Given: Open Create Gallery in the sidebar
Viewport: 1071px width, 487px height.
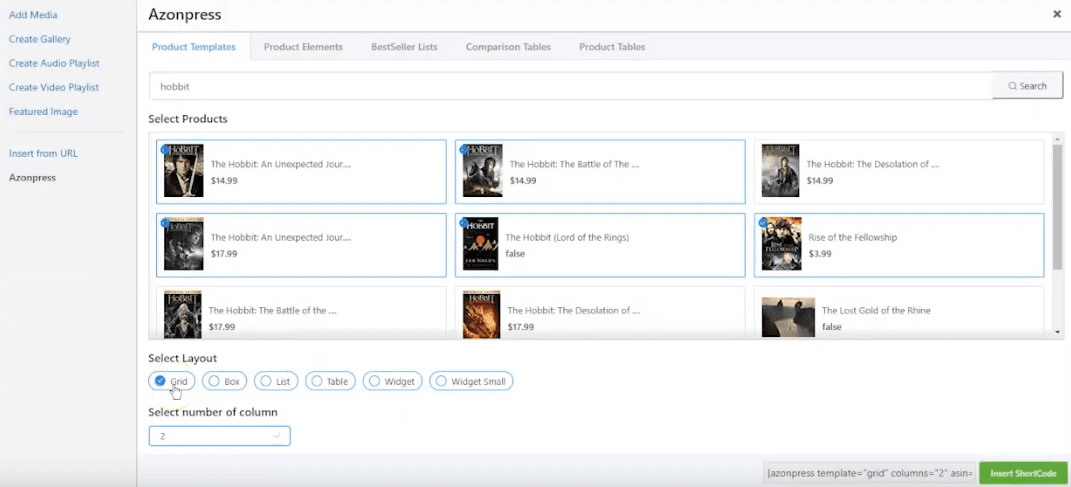Looking at the screenshot, I should point(40,39).
